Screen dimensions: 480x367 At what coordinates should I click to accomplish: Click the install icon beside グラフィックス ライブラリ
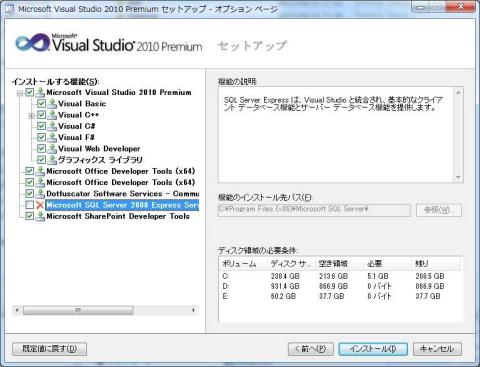click(52, 160)
